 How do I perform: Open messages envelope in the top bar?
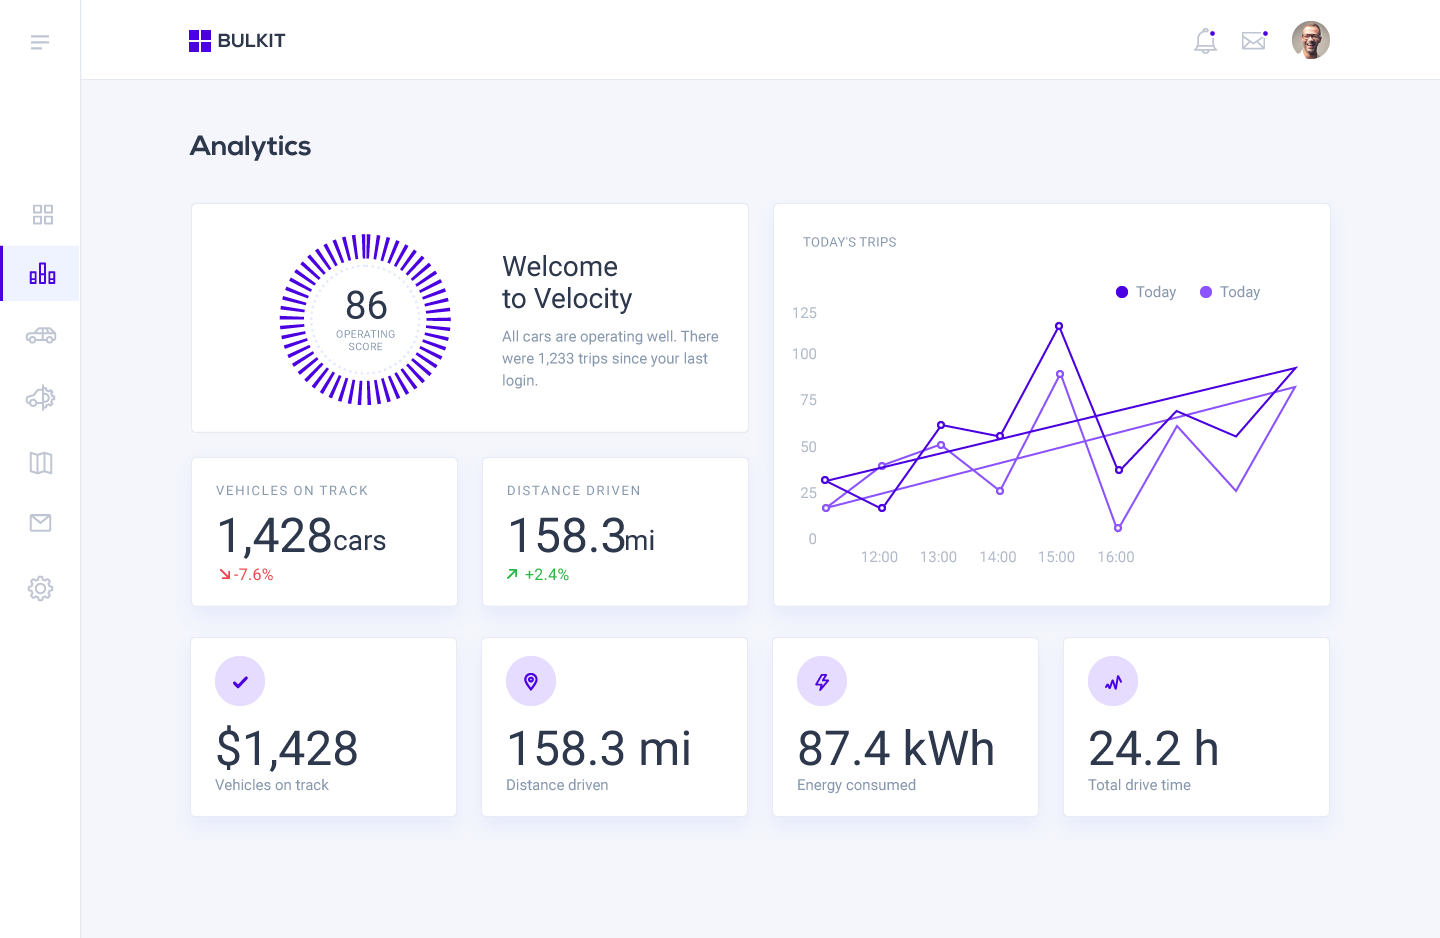(x=1254, y=41)
